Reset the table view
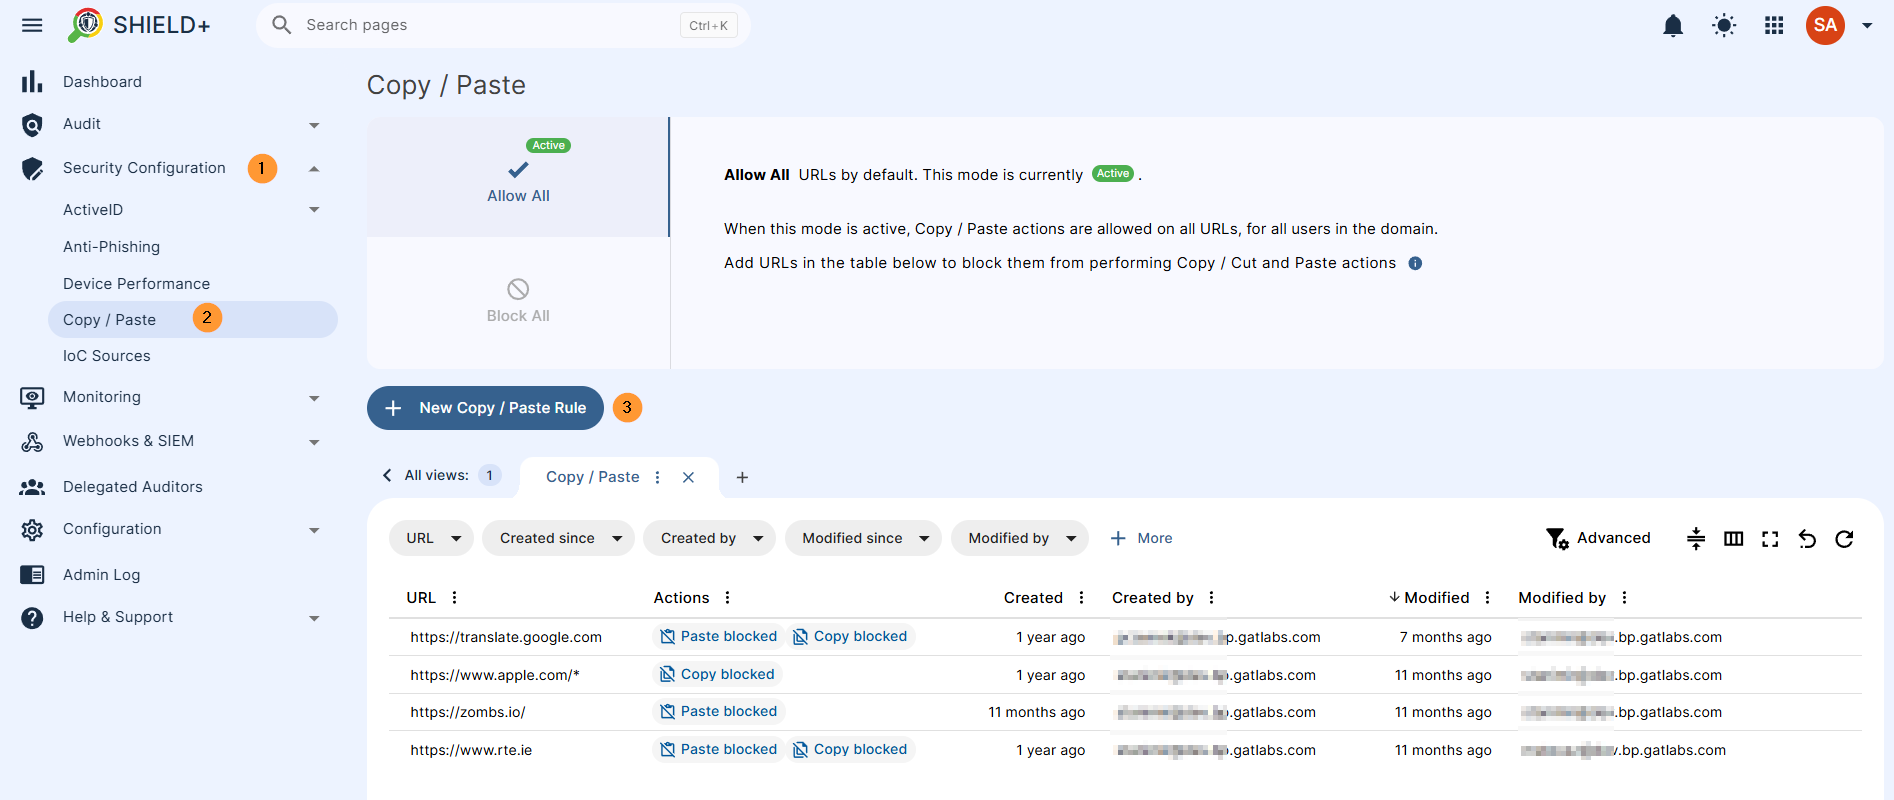Screen dimensions: 1894x800 [x=1807, y=539]
